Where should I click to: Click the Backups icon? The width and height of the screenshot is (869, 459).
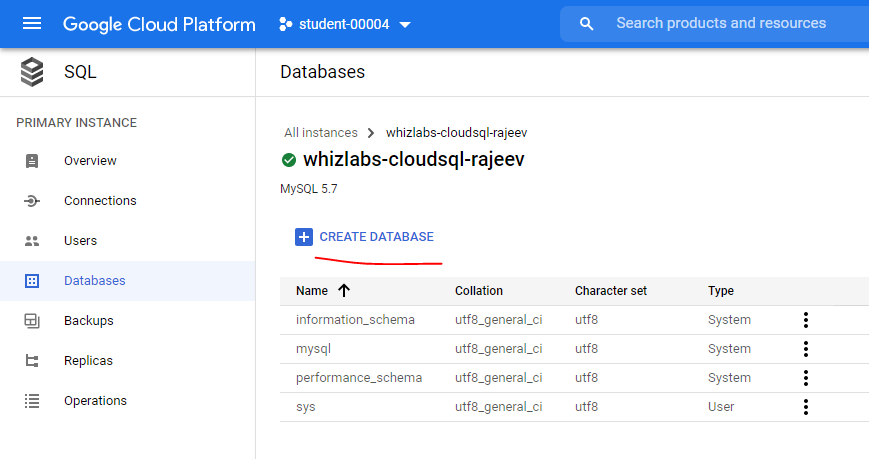pos(32,320)
